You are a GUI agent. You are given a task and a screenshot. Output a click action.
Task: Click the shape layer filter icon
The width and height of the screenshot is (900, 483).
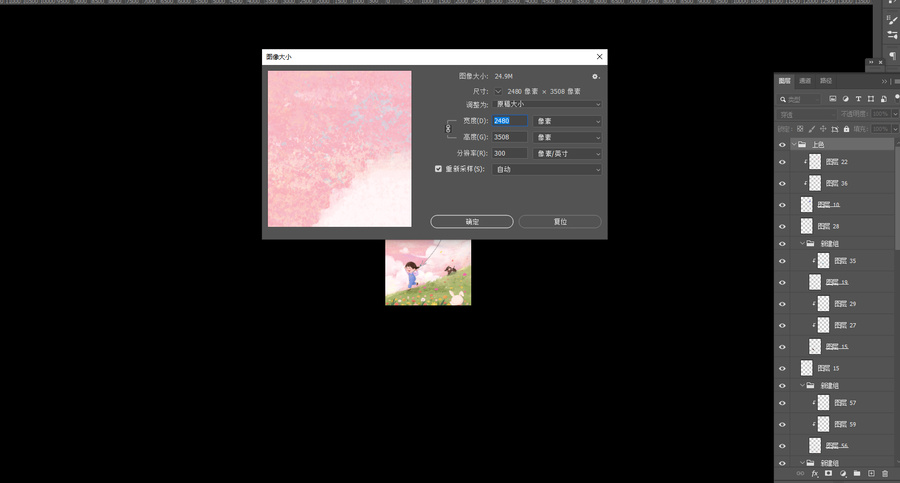pyautogui.click(x=871, y=99)
